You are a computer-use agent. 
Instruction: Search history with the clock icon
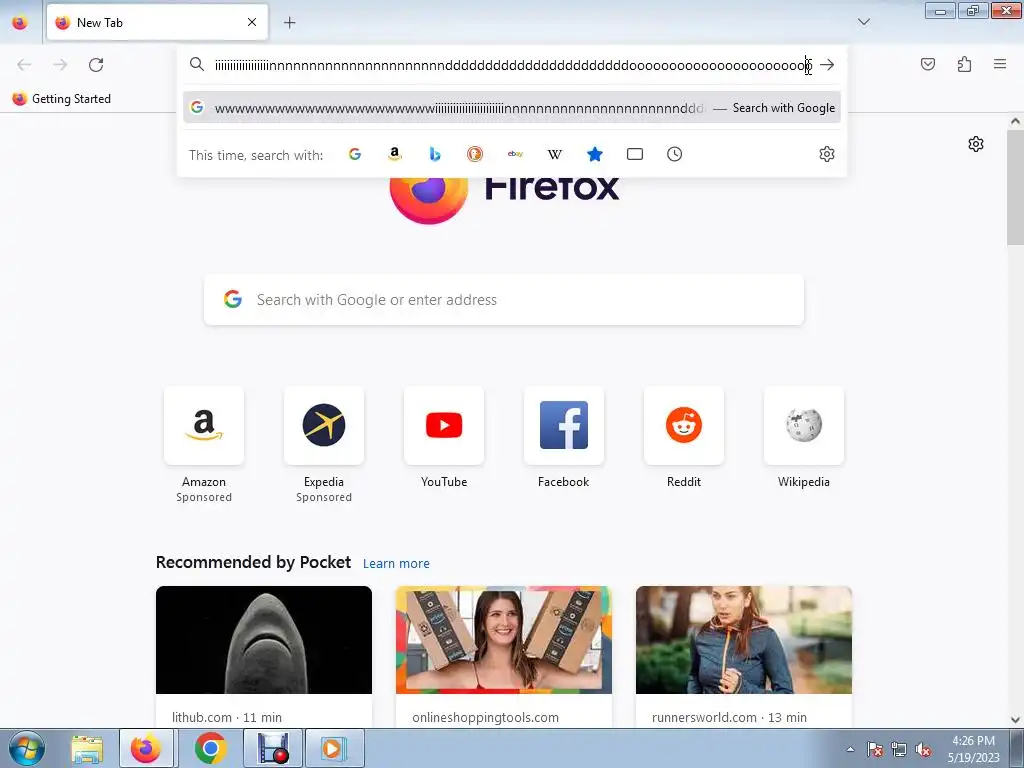tap(675, 154)
